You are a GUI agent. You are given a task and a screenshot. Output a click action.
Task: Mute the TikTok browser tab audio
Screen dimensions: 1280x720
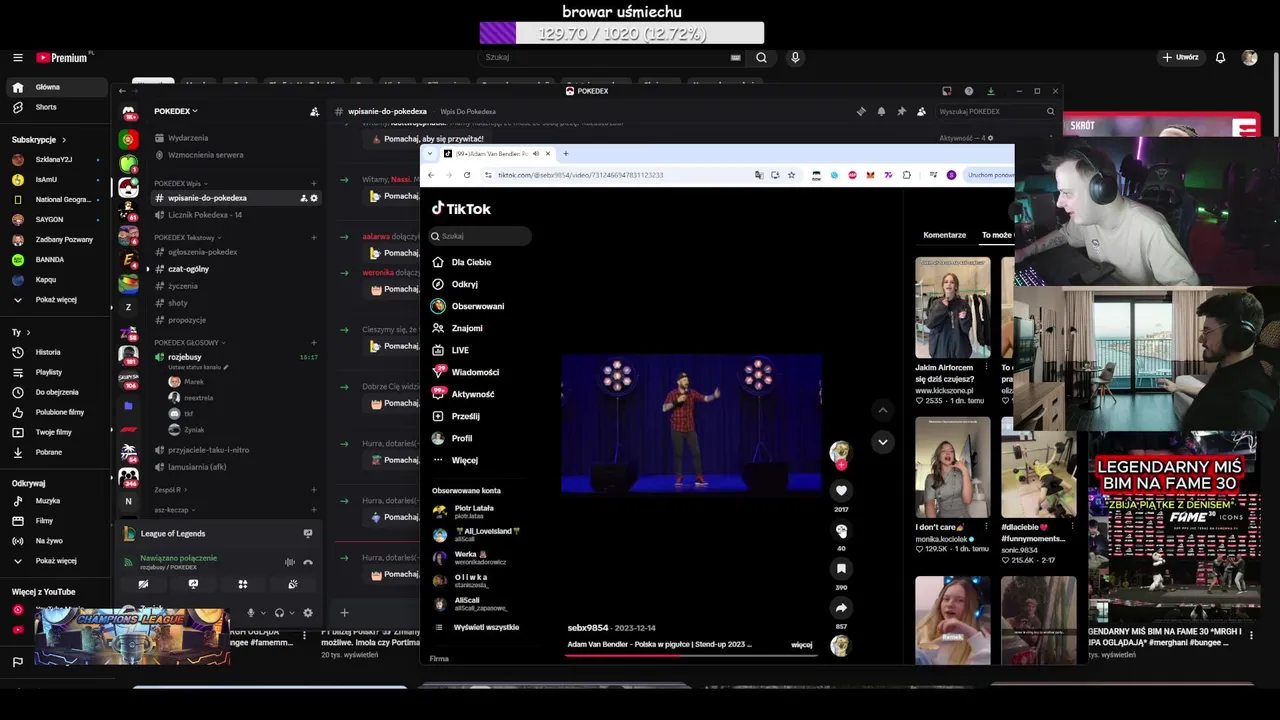536,154
